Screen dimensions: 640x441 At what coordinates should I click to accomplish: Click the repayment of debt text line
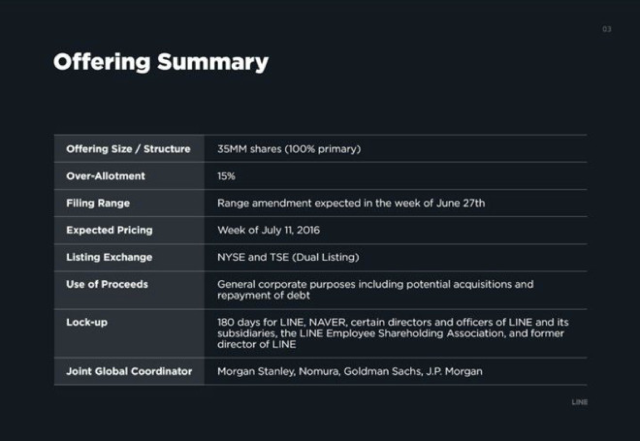pos(264,296)
